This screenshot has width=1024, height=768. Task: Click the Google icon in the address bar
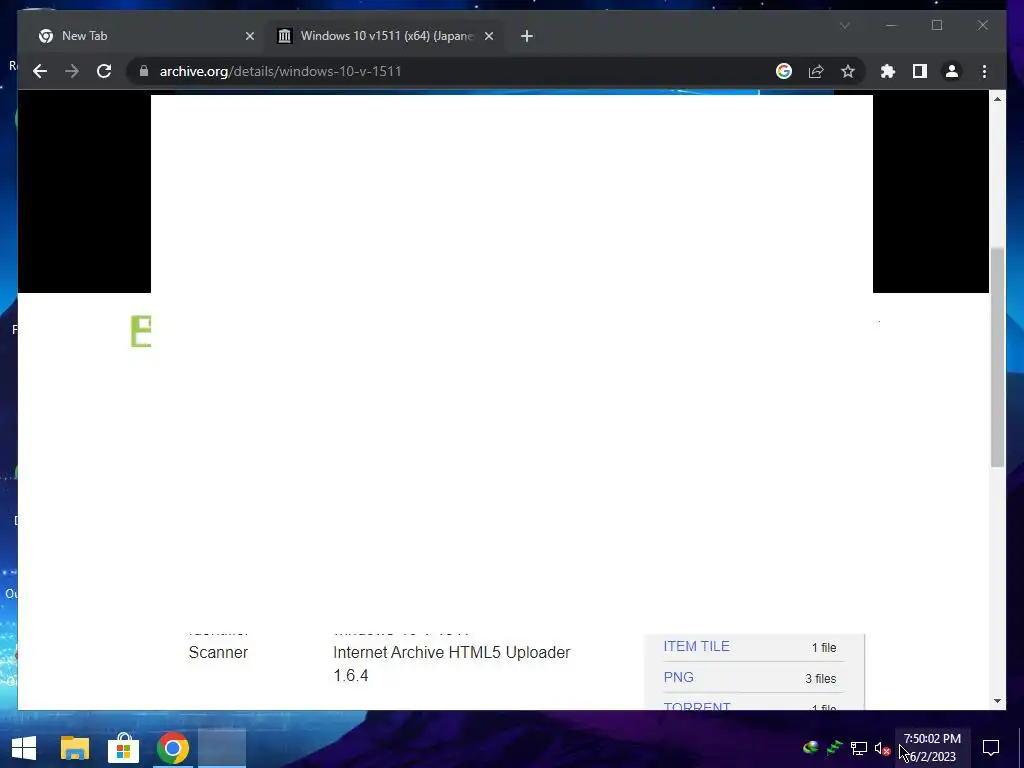click(x=784, y=71)
